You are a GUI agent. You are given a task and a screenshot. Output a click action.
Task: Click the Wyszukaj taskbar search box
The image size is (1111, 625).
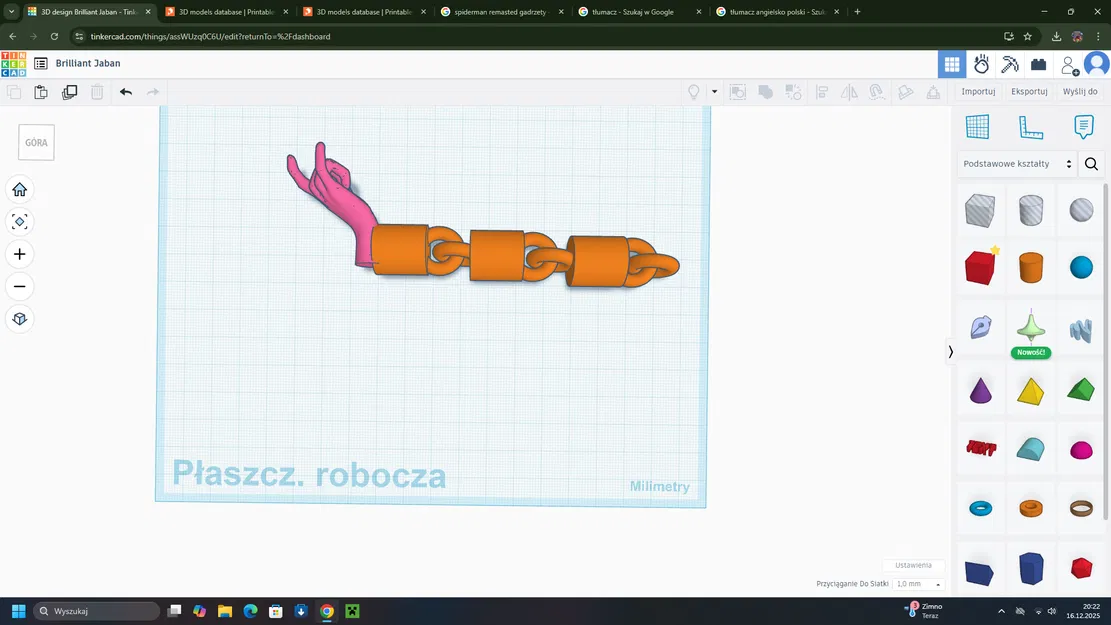tap(97, 611)
